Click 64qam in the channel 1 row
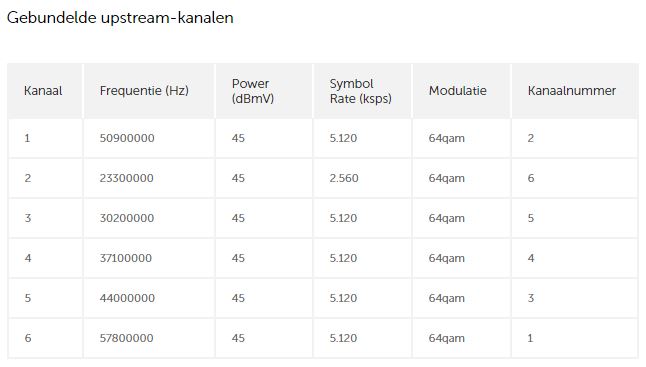The width and height of the screenshot is (646, 367). (447, 138)
